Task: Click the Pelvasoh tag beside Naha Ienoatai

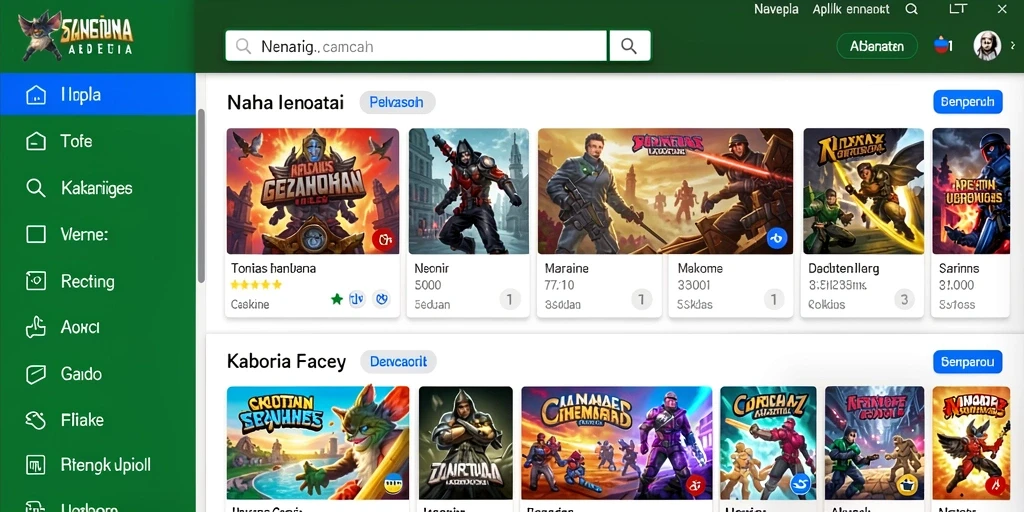Action: 396,103
